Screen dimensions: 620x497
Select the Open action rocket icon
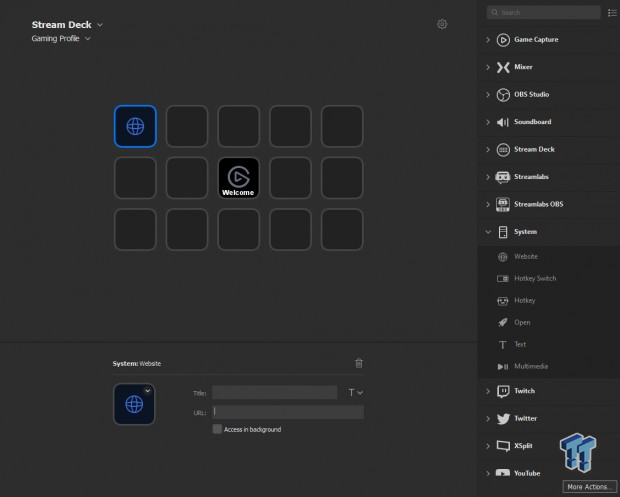pyautogui.click(x=503, y=323)
